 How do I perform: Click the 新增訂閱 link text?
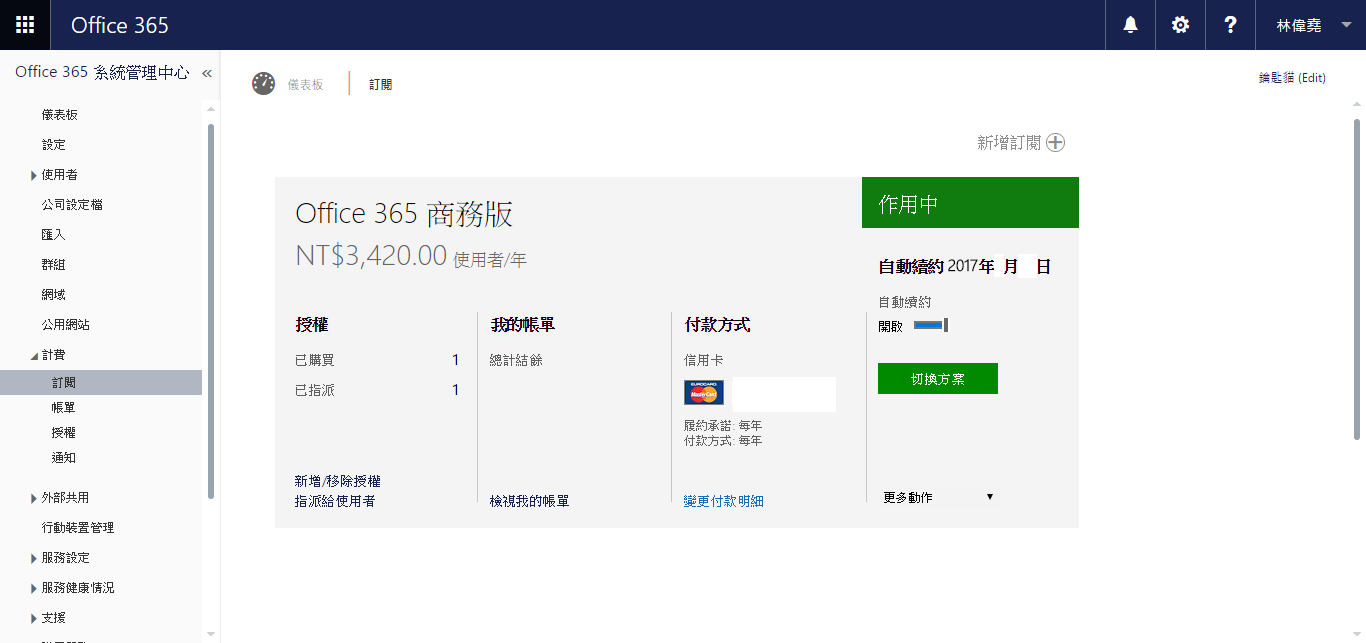click(1009, 143)
